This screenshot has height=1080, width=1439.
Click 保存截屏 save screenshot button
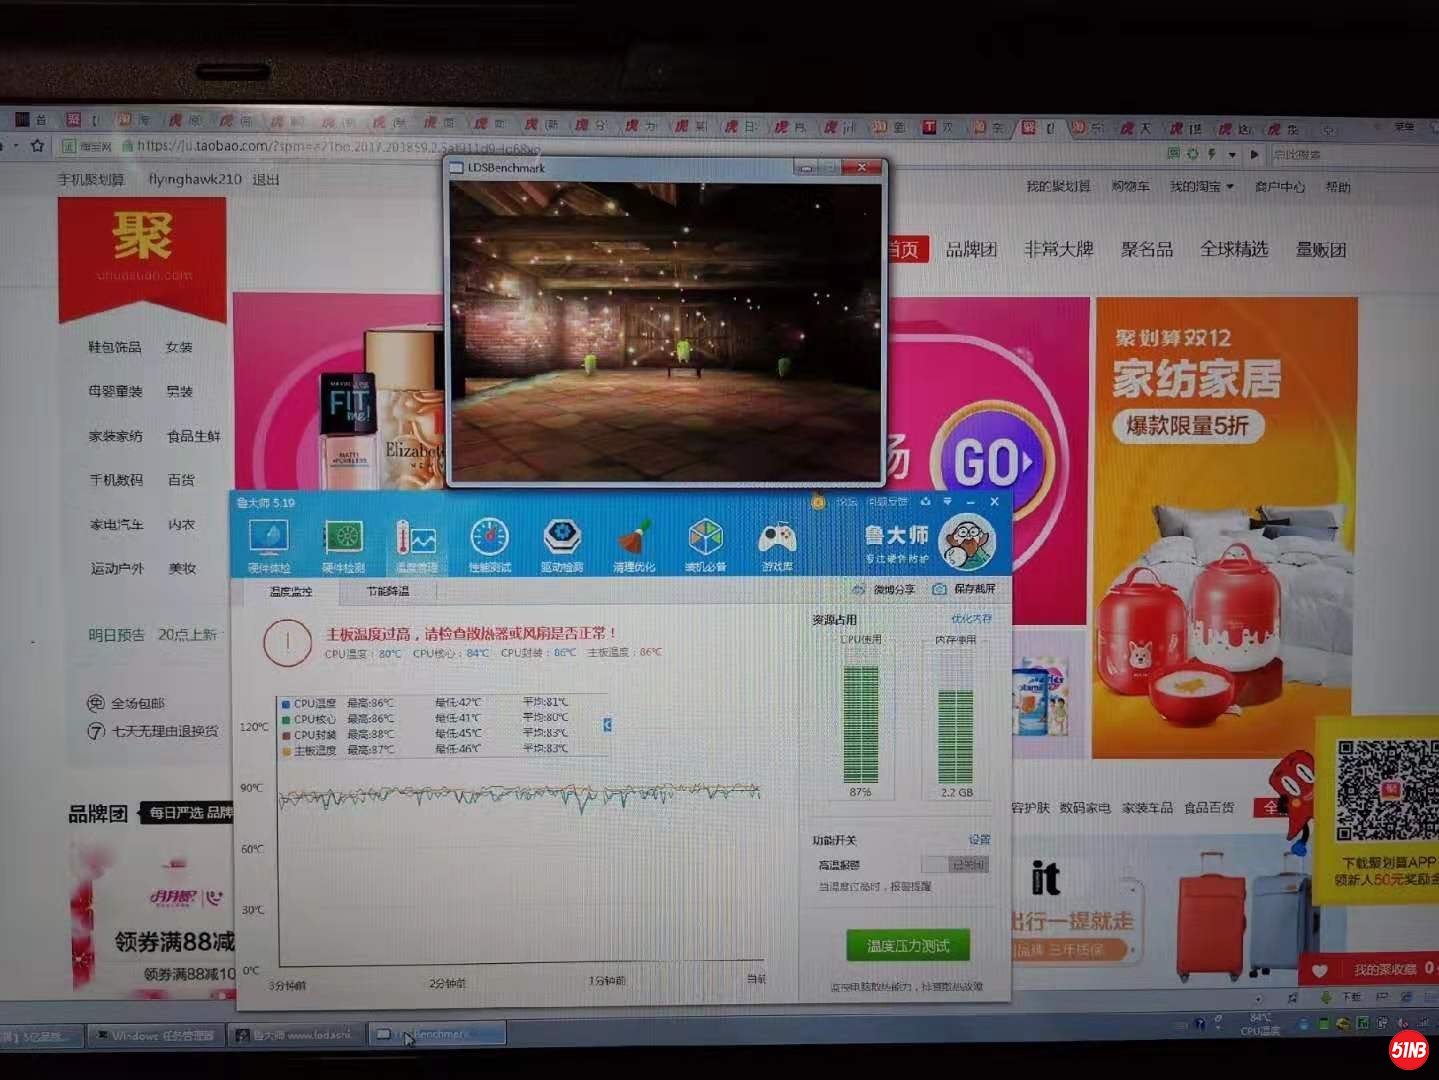(965, 589)
